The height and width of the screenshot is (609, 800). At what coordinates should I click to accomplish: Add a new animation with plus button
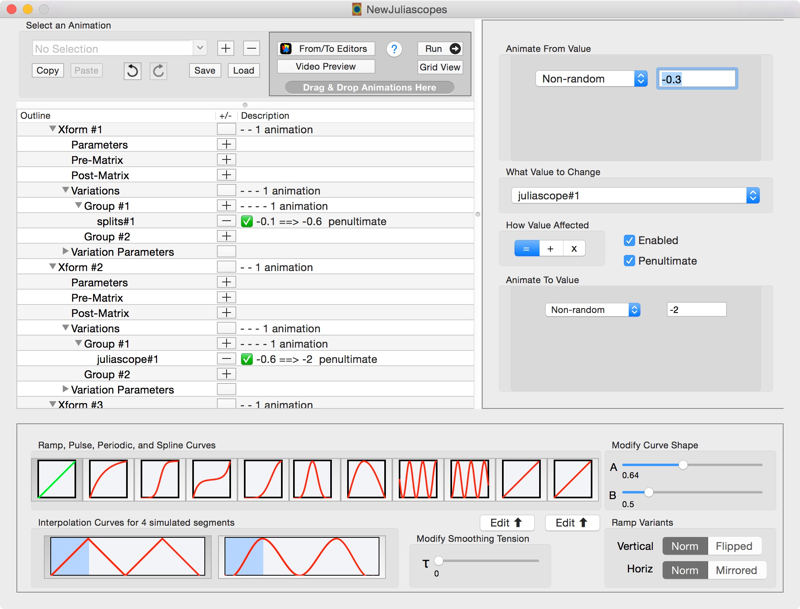coord(226,48)
